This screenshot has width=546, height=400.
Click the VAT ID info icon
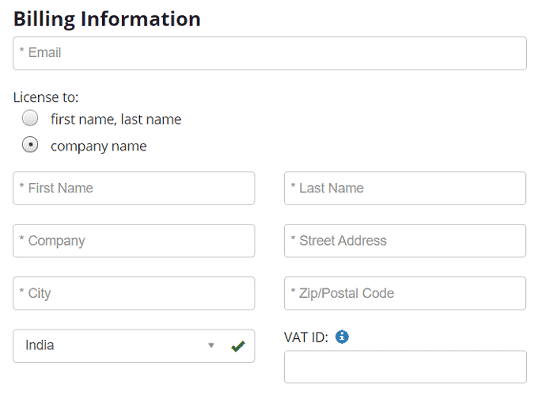coord(342,337)
